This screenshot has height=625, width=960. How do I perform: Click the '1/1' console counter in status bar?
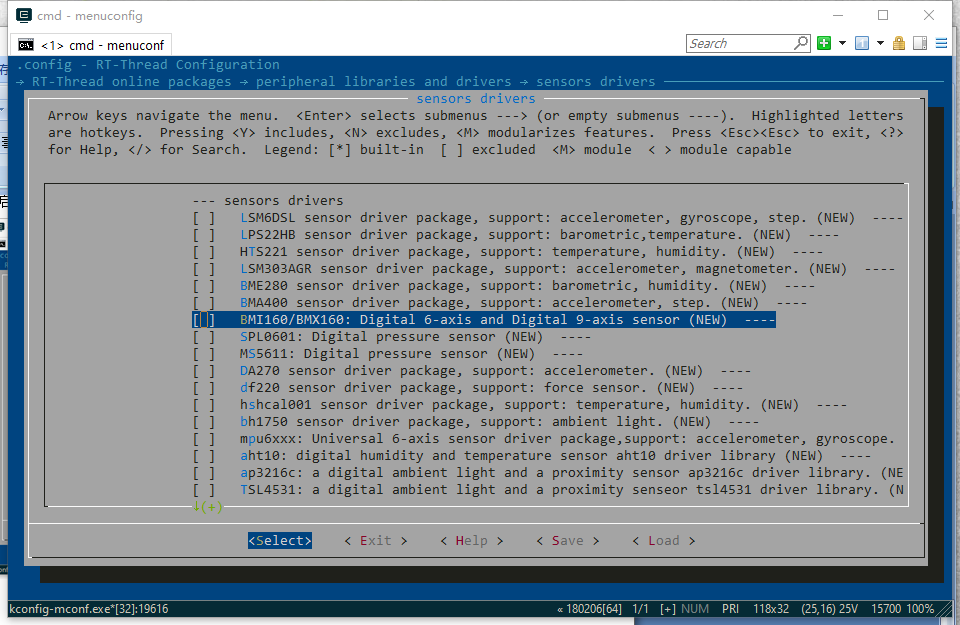640,609
